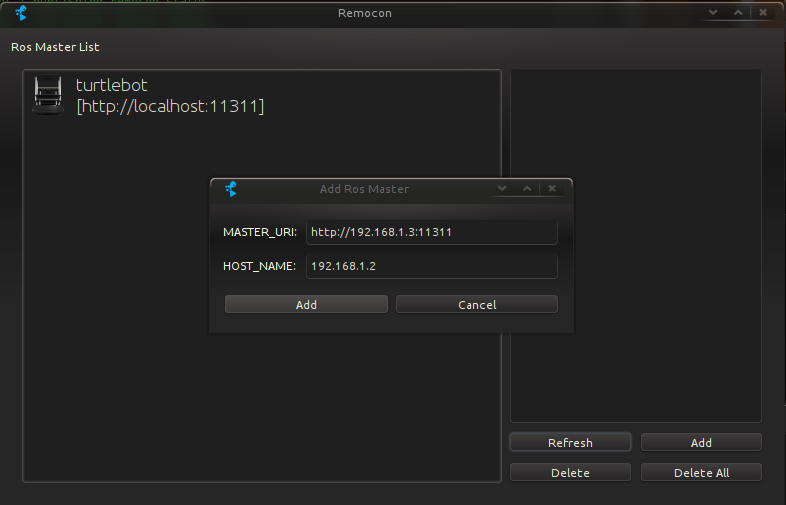The height and width of the screenshot is (505, 786).
Task: Close the Add Ros Master dialog
Action: pyautogui.click(x=552, y=188)
